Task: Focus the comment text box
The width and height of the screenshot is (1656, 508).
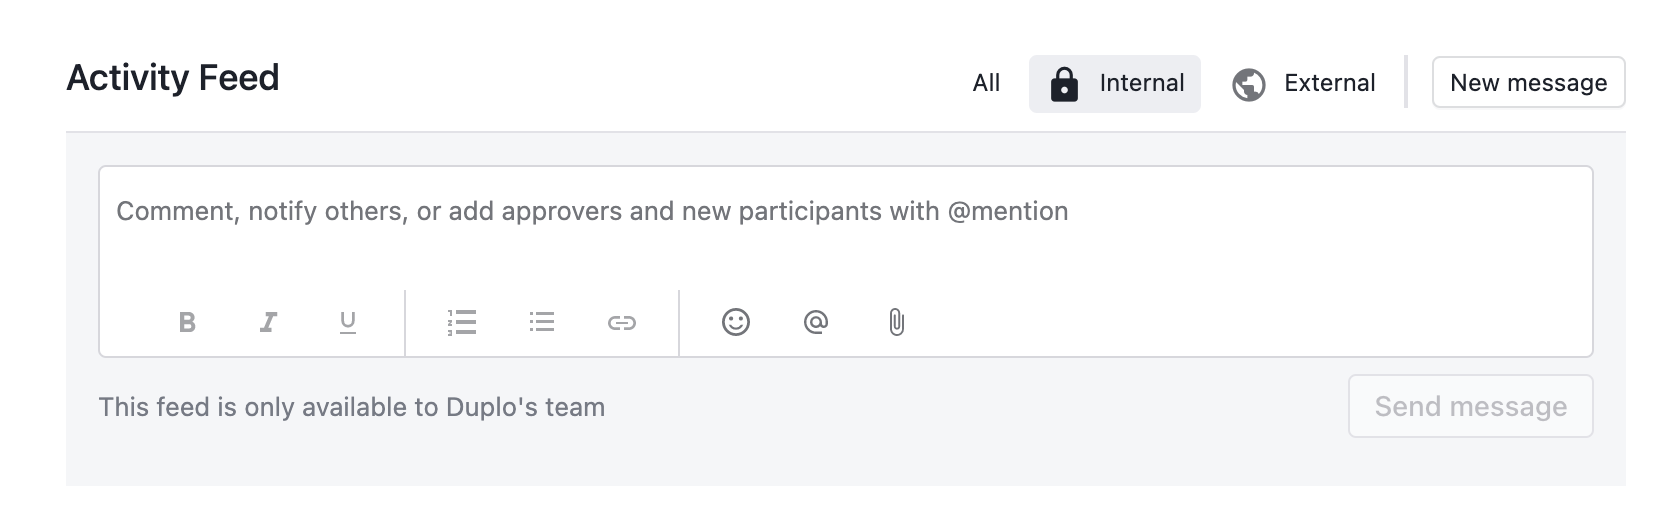Action: [x=846, y=228]
